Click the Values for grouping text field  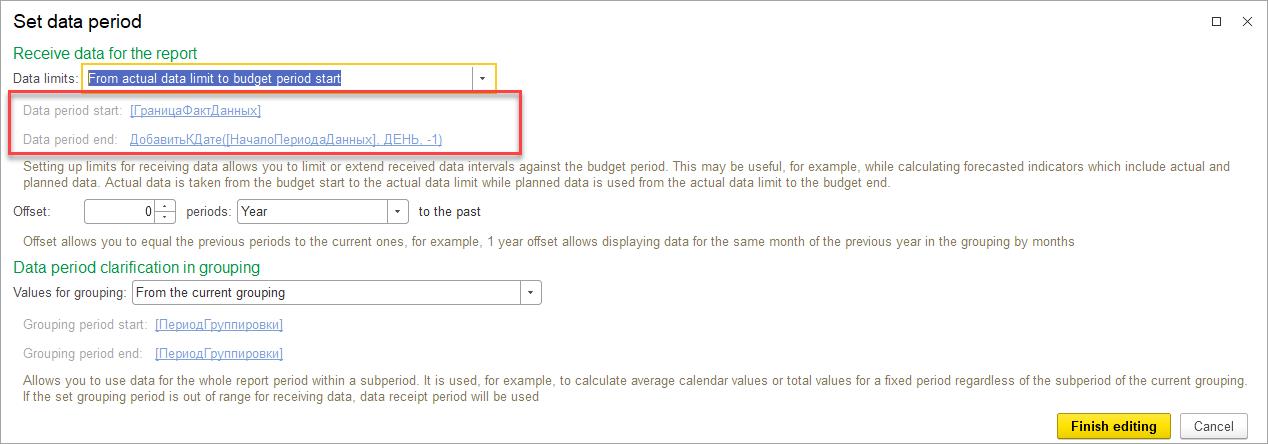(x=325, y=292)
